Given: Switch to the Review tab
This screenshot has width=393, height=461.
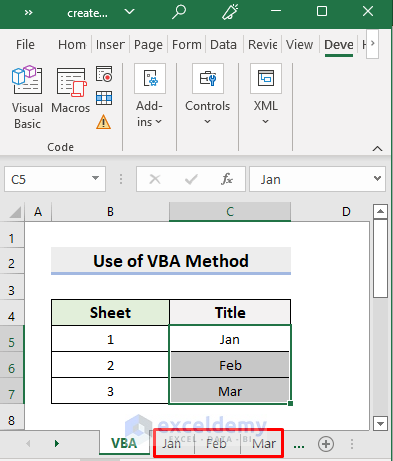Looking at the screenshot, I should pyautogui.click(x=263, y=44).
